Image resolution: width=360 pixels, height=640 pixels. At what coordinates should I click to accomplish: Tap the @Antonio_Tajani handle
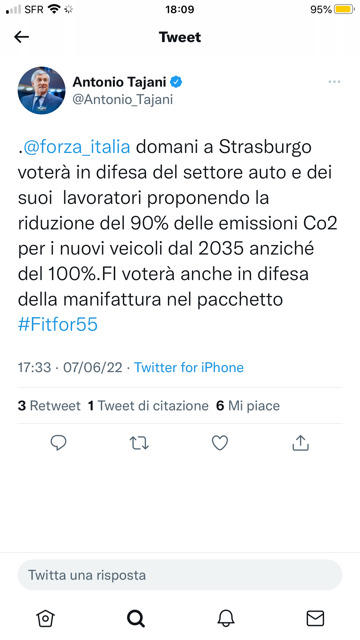tap(122, 100)
